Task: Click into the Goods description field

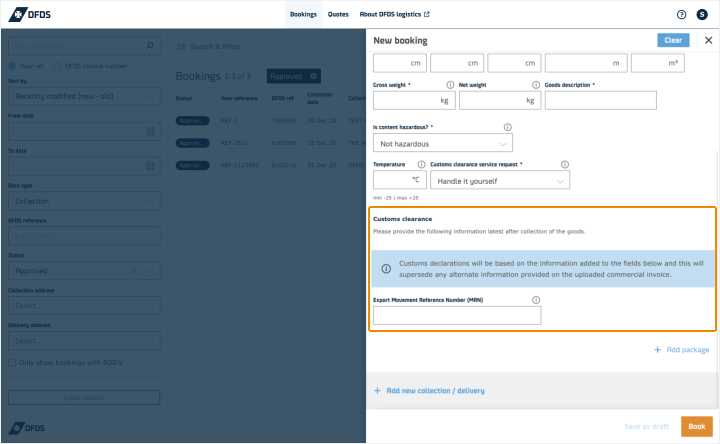Action: [601, 101]
